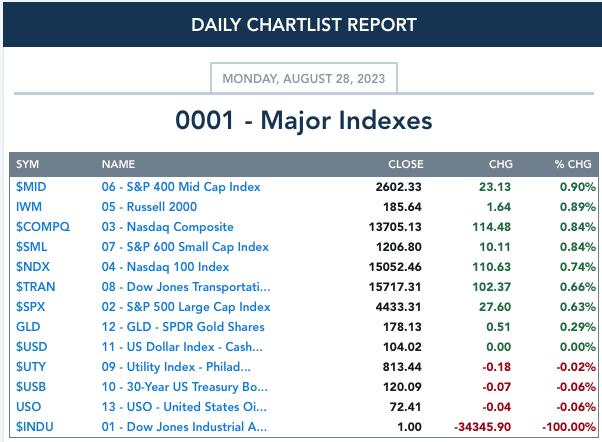
Task: Sort the table by the SYM column header
Action: (x=27, y=164)
